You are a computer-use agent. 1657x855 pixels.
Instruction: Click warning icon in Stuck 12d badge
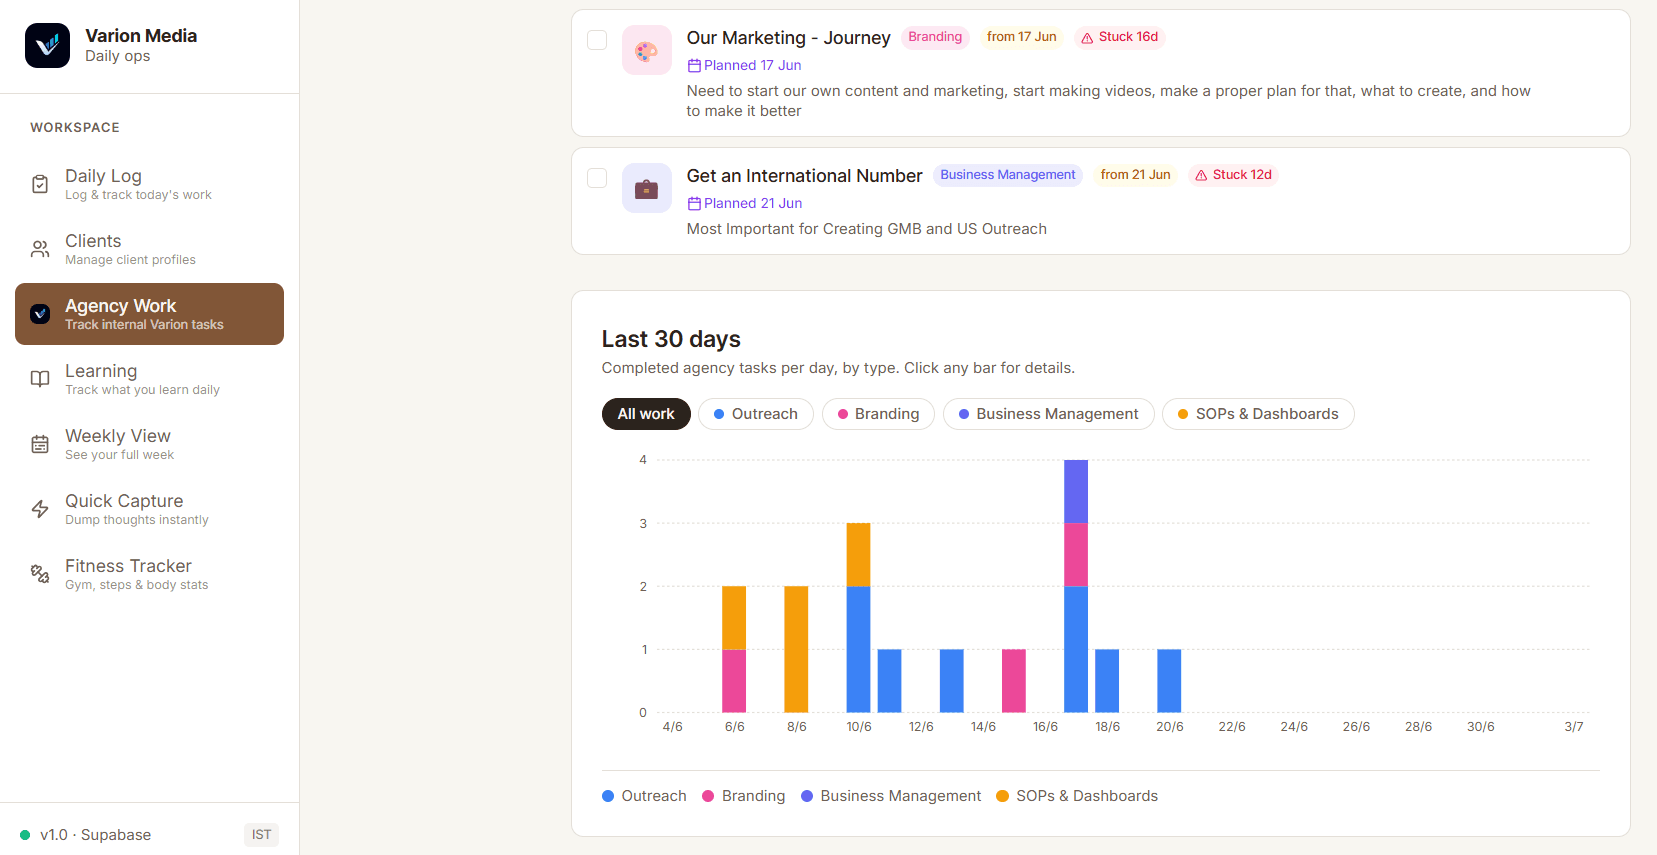(1201, 176)
